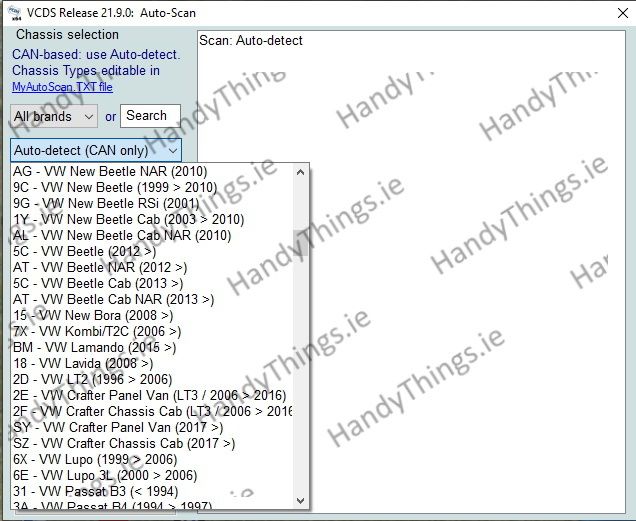This screenshot has width=636, height=521.
Task: Select 31 - VW Passat B3 (< 1994)
Action: coord(152,491)
